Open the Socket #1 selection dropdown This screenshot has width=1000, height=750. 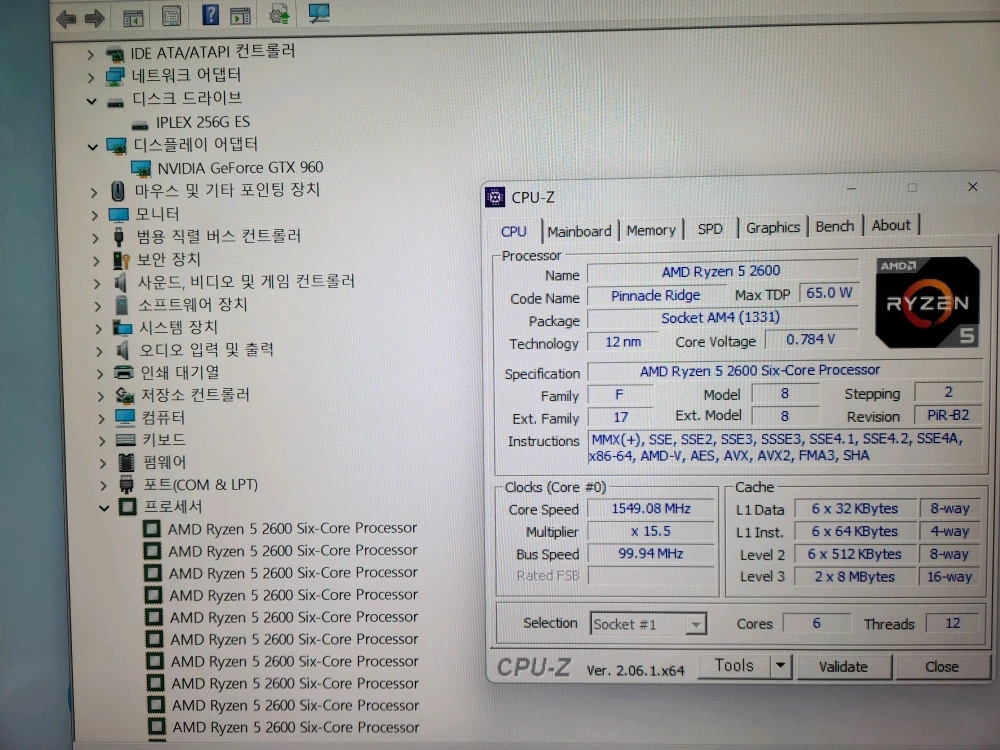pos(696,624)
